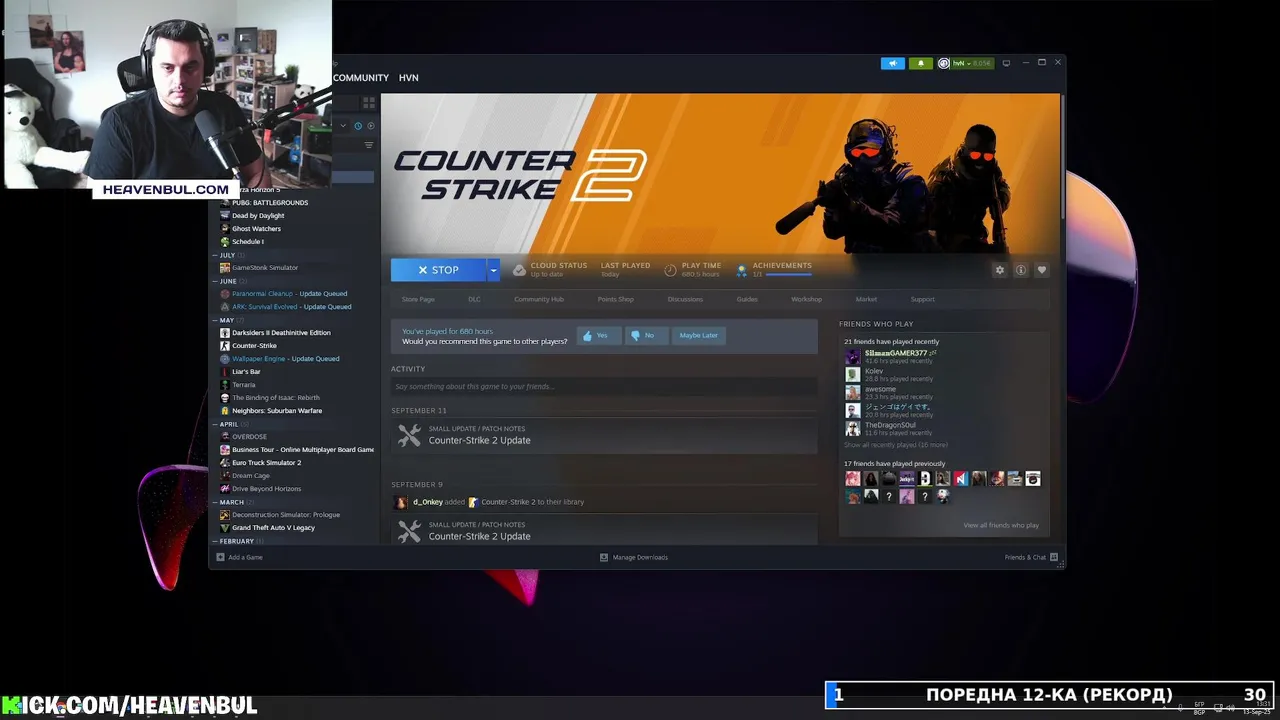Select Dead by Daylight in library
This screenshot has height=720, width=1280.
coord(258,216)
